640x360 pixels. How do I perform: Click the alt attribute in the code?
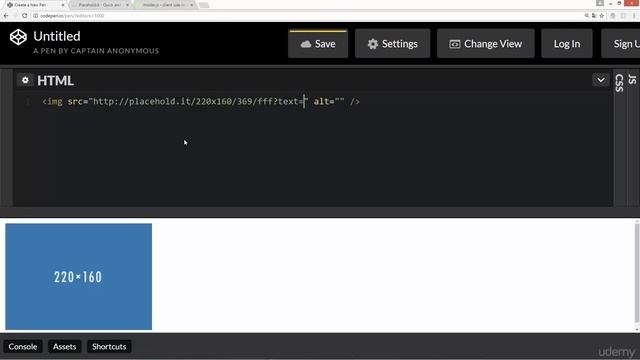click(329, 102)
